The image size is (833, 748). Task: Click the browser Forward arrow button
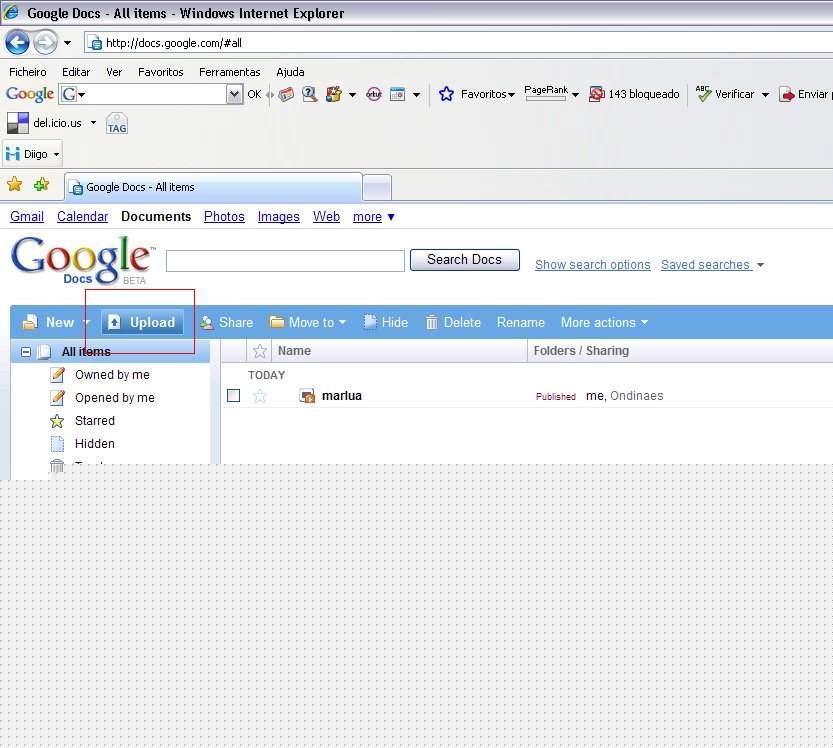coord(46,42)
